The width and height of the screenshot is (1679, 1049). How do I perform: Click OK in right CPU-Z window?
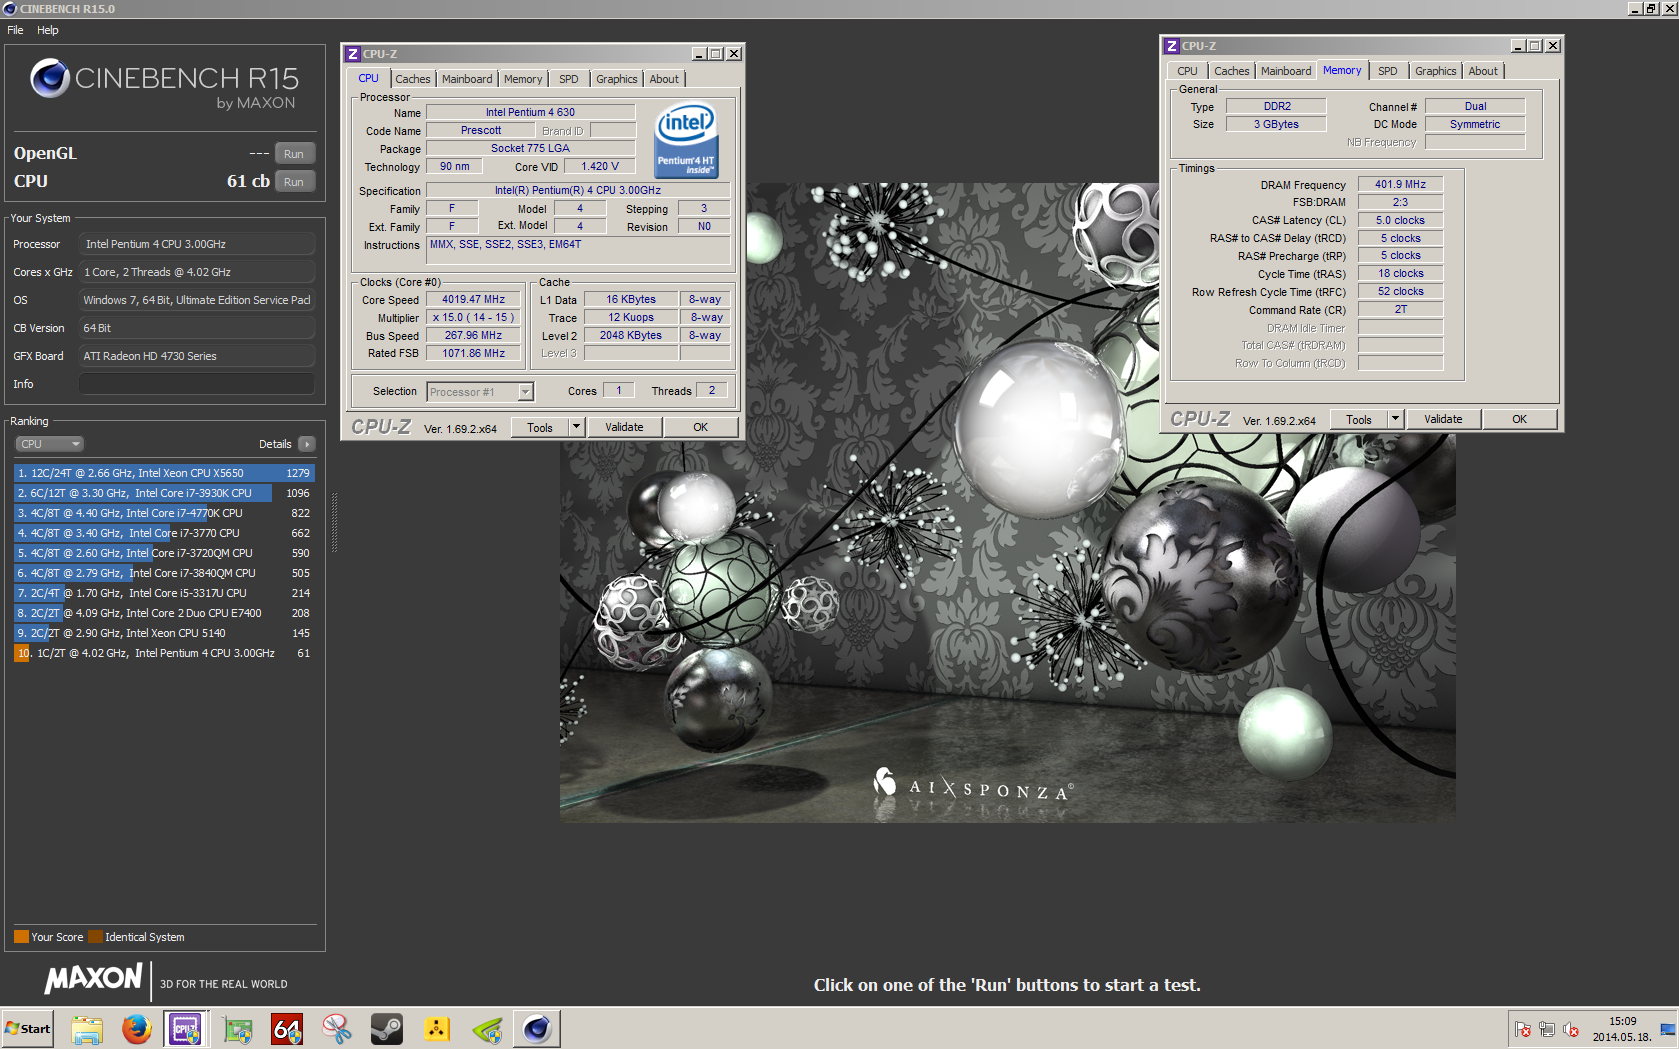coord(1519,419)
